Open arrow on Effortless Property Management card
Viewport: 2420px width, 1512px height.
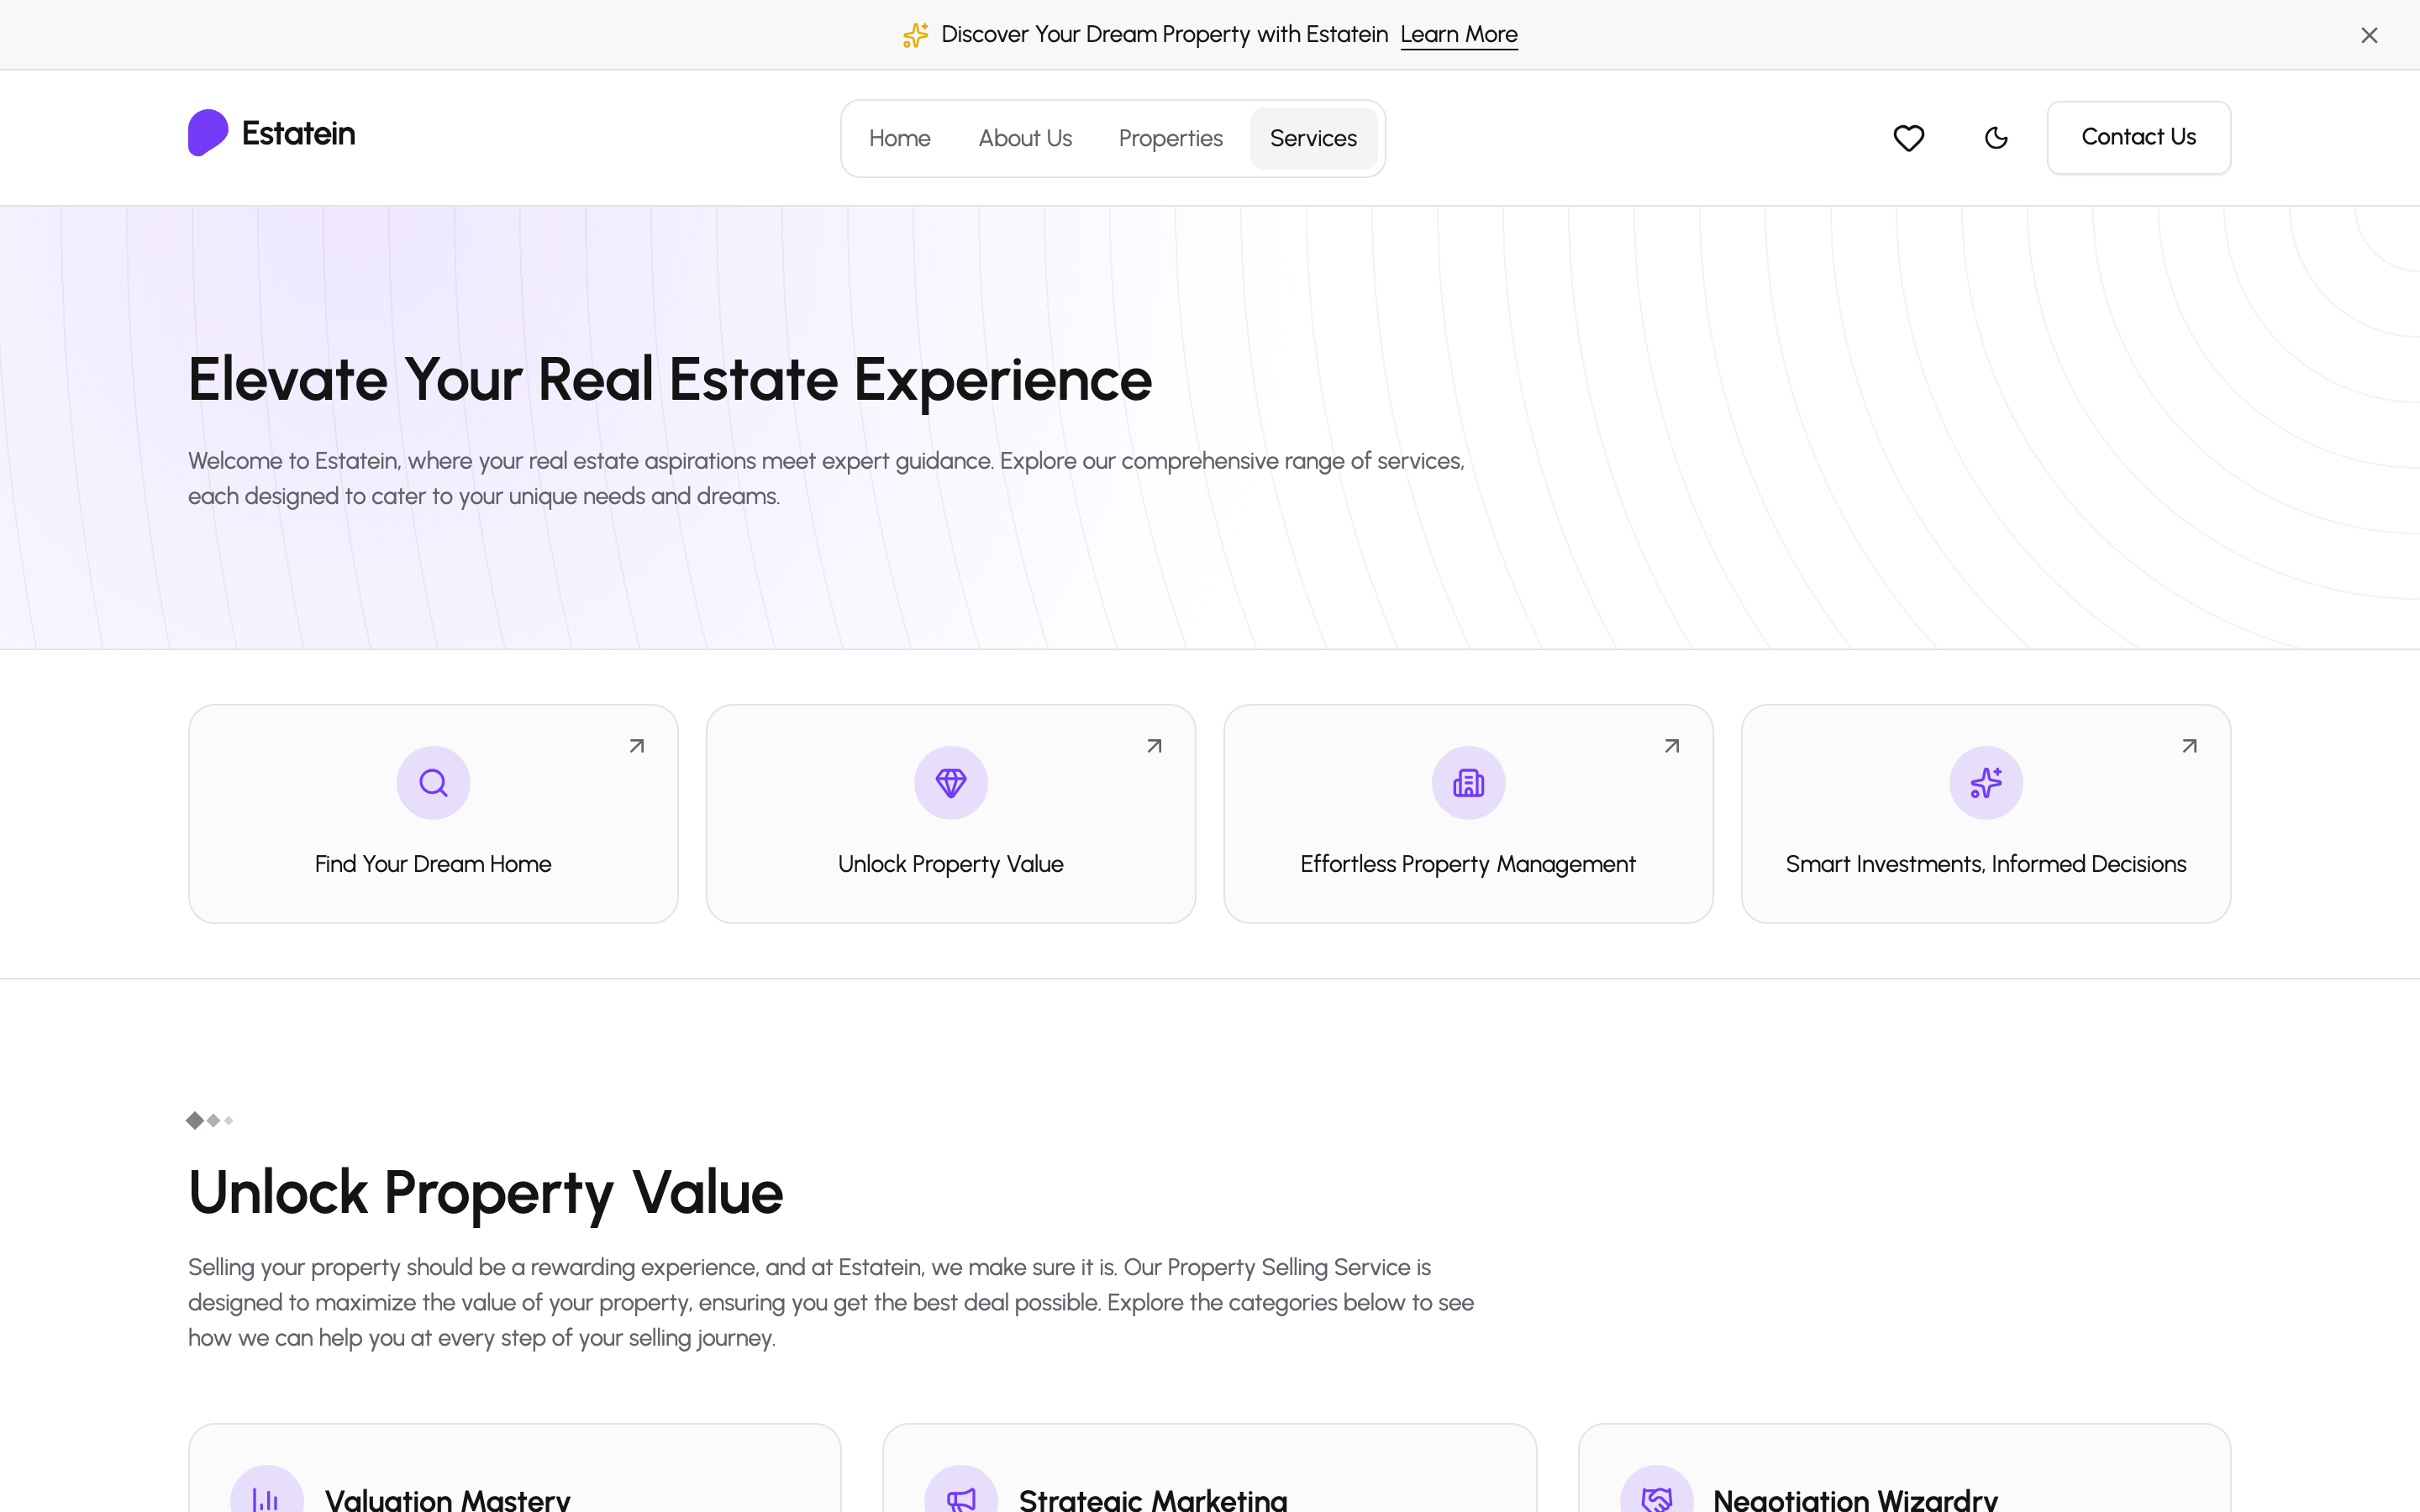click(x=1672, y=746)
